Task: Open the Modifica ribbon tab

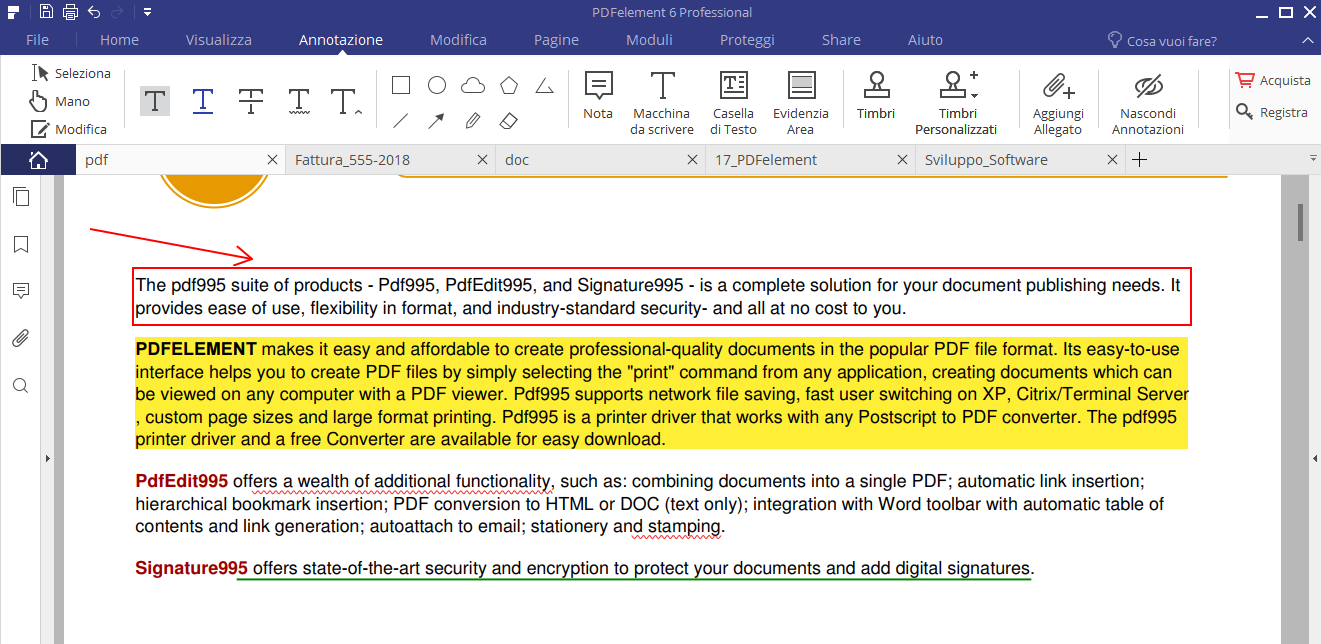Action: click(458, 40)
